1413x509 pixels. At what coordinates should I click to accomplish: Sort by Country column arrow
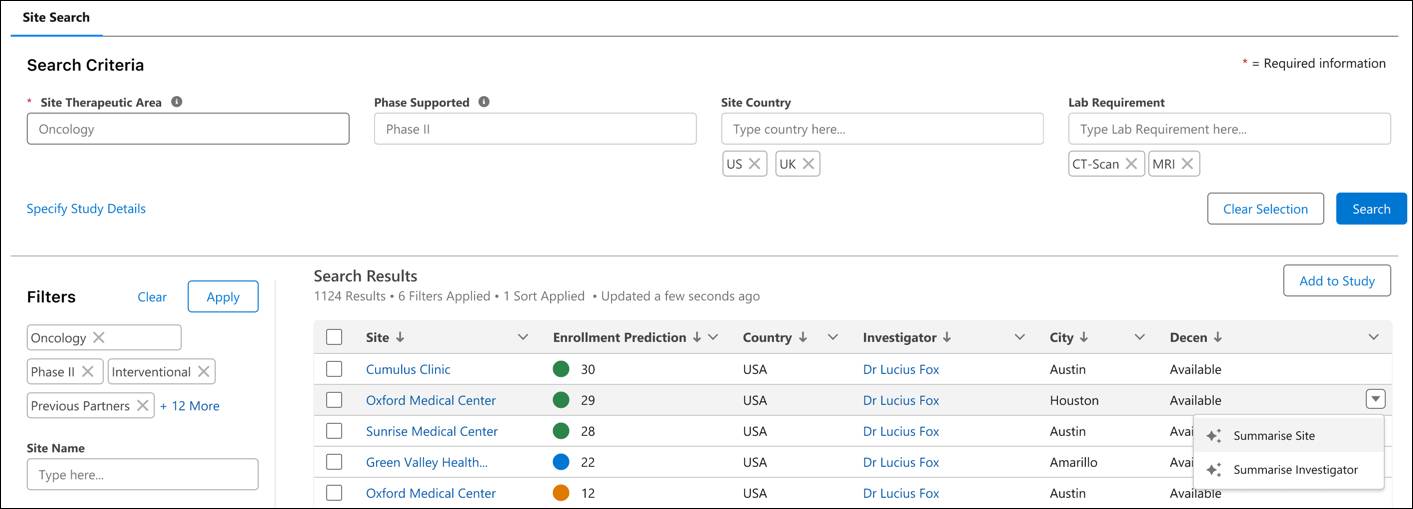coord(802,338)
